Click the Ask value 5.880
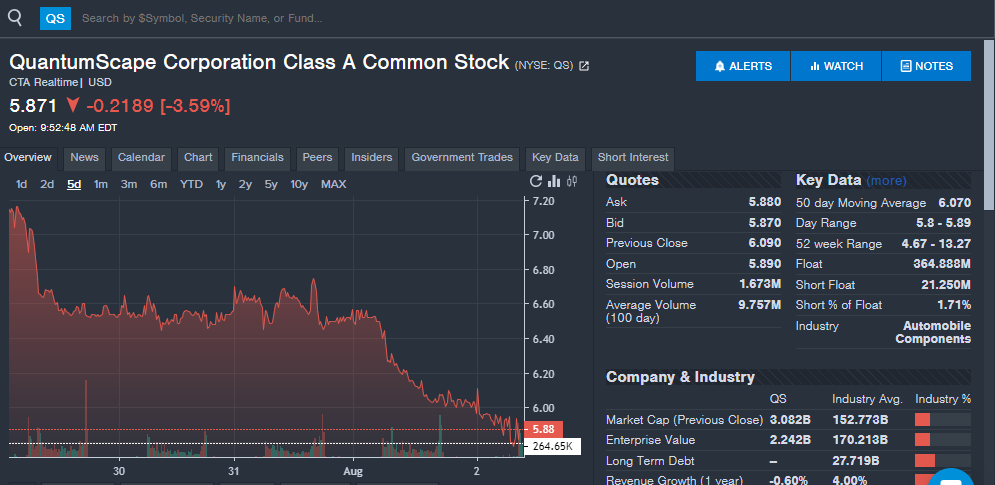 click(765, 203)
